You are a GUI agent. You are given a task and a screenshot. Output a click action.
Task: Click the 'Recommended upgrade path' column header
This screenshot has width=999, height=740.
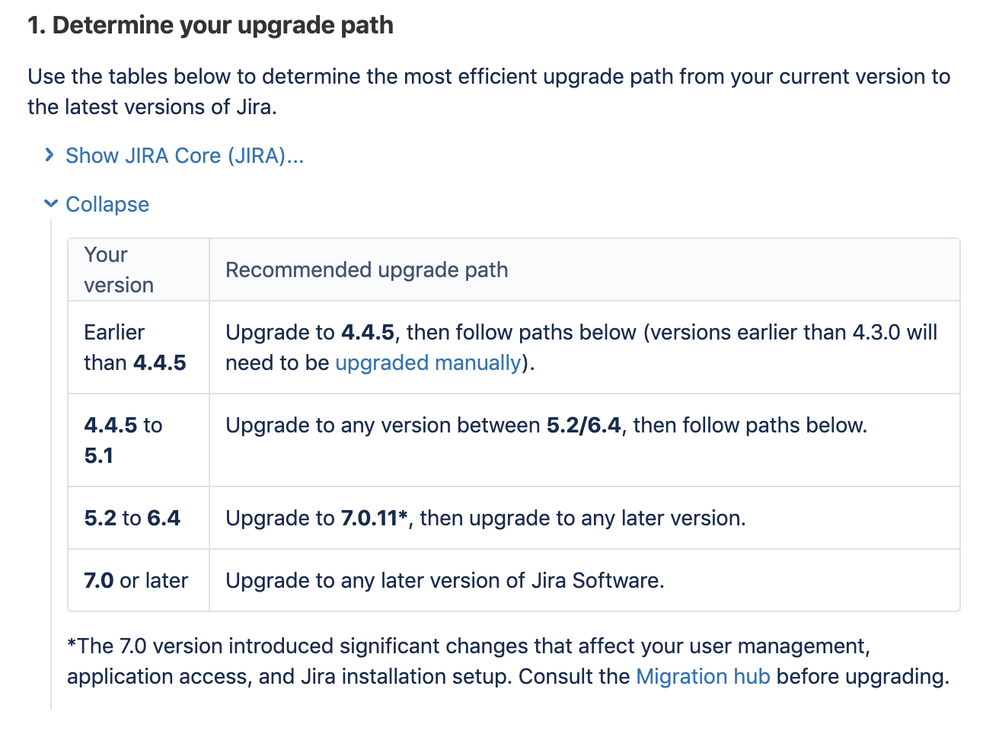584,270
